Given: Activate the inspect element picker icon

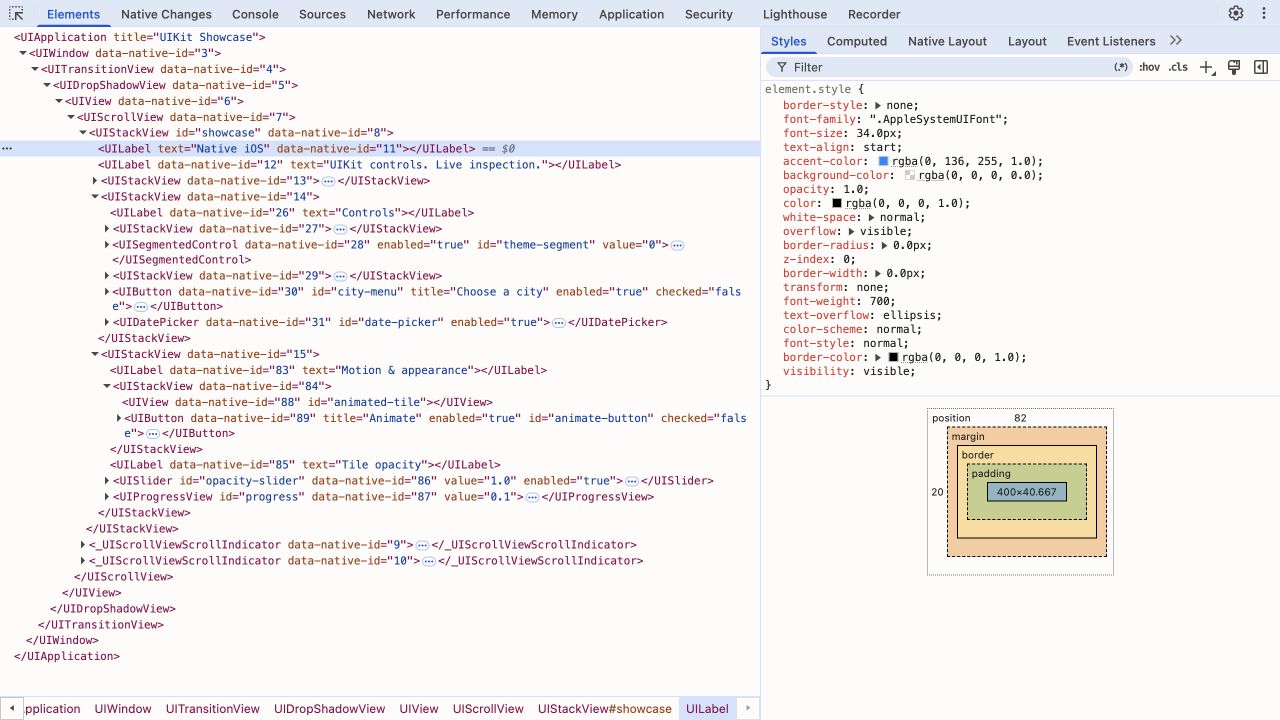Looking at the screenshot, I should click(16, 14).
